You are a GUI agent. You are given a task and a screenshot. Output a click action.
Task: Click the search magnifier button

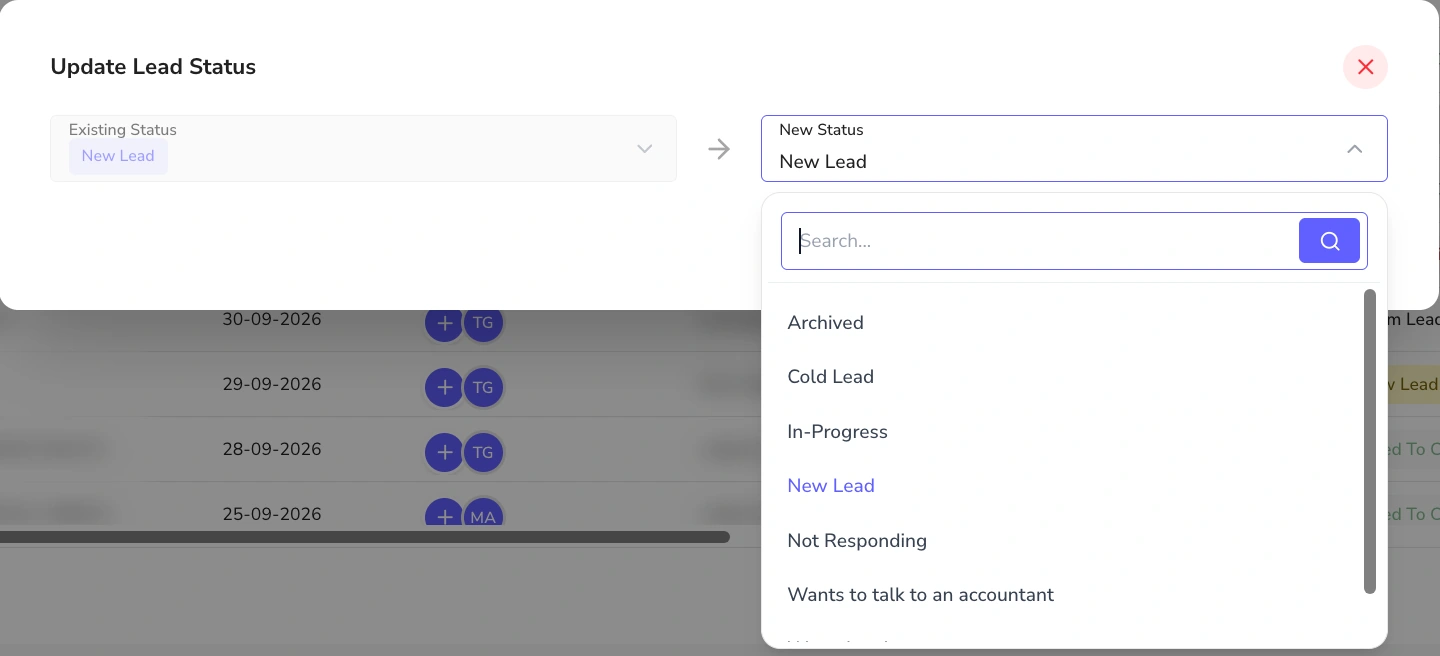click(1329, 241)
